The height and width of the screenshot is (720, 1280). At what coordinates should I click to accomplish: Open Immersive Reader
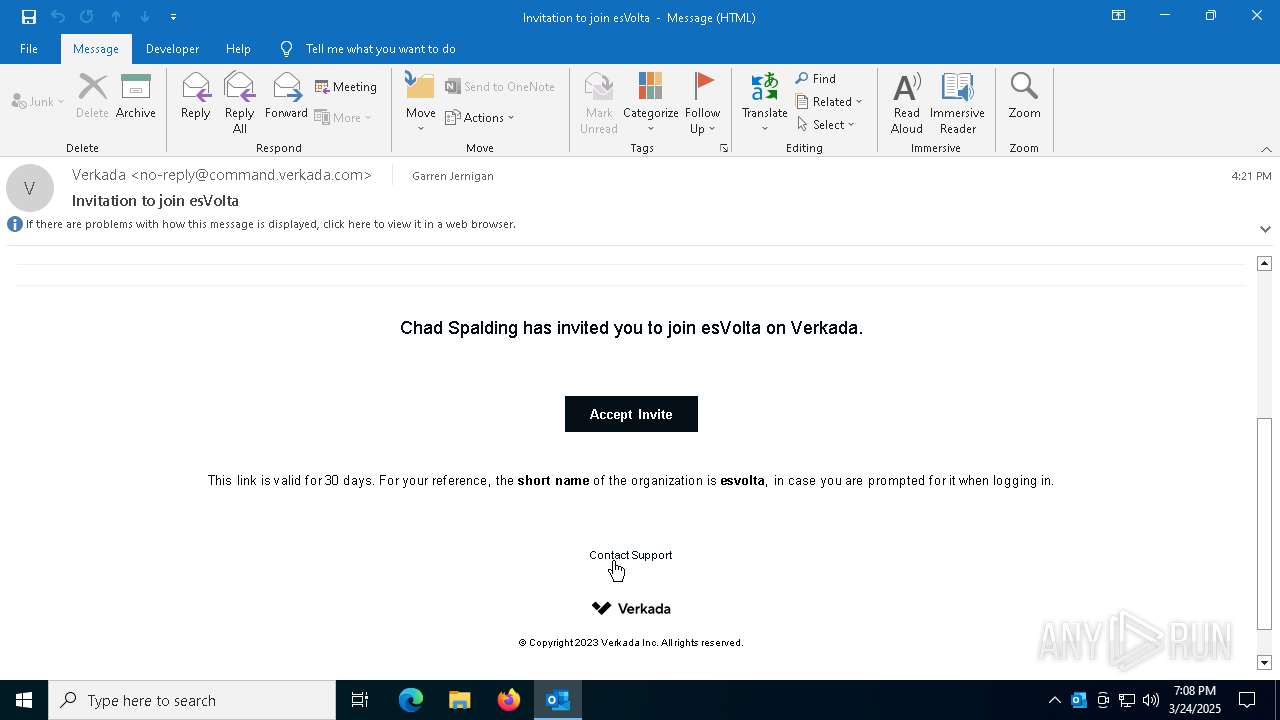(x=957, y=103)
